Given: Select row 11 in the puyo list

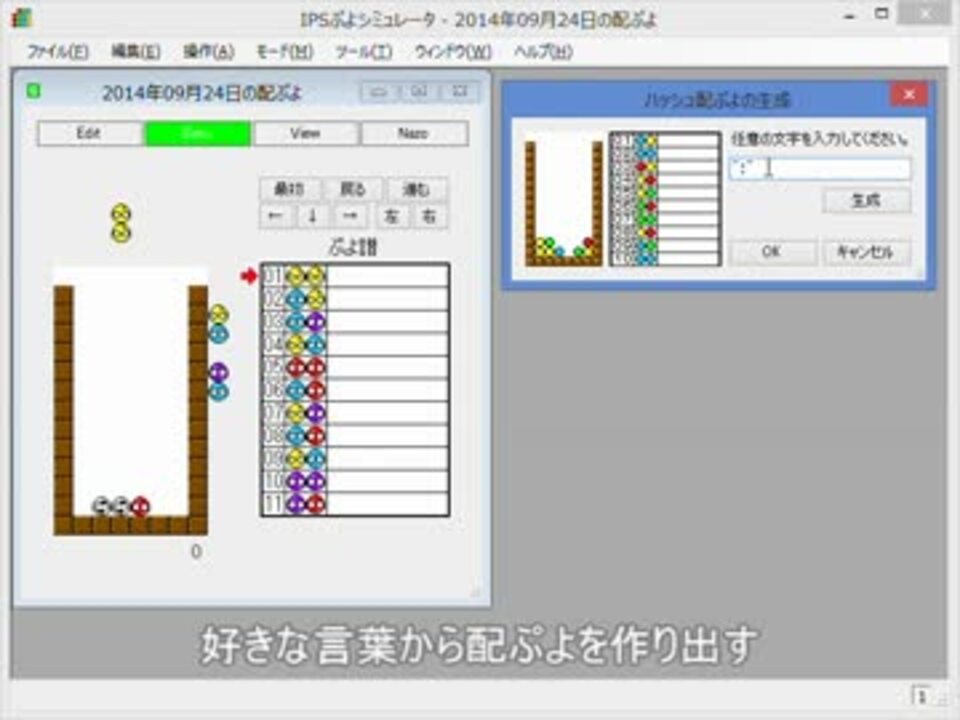Looking at the screenshot, I should click(355, 504).
